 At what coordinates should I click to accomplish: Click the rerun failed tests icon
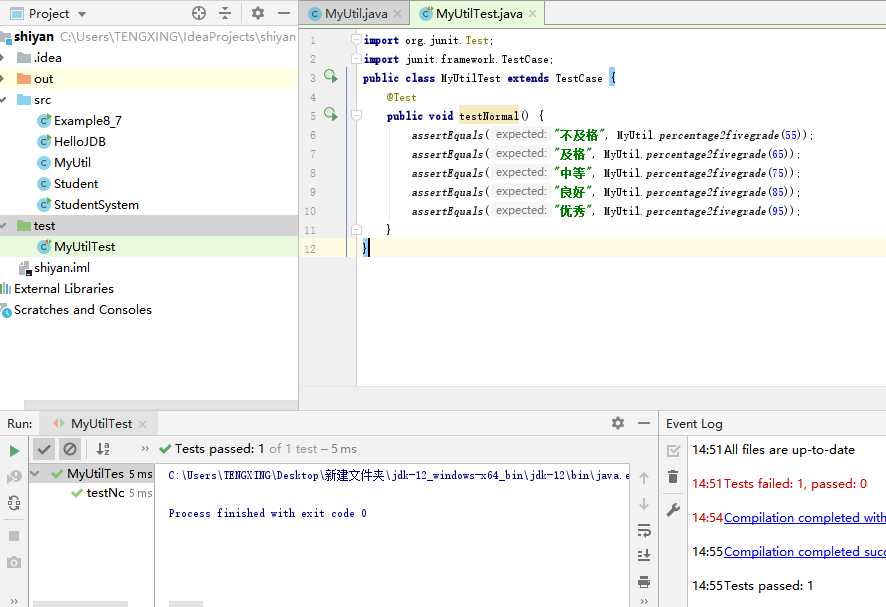pos(14,477)
